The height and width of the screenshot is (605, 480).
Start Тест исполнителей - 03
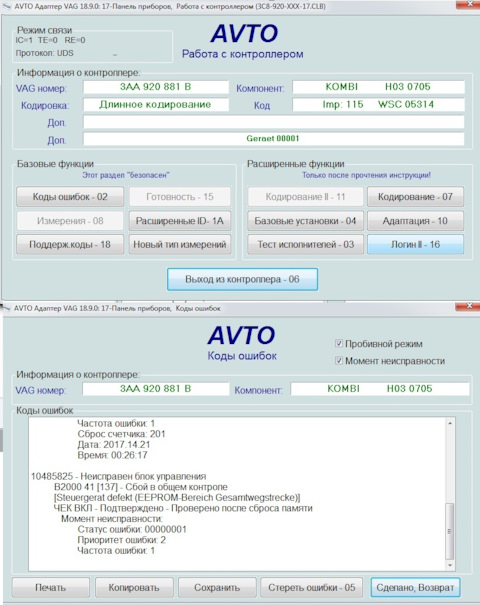305,244
